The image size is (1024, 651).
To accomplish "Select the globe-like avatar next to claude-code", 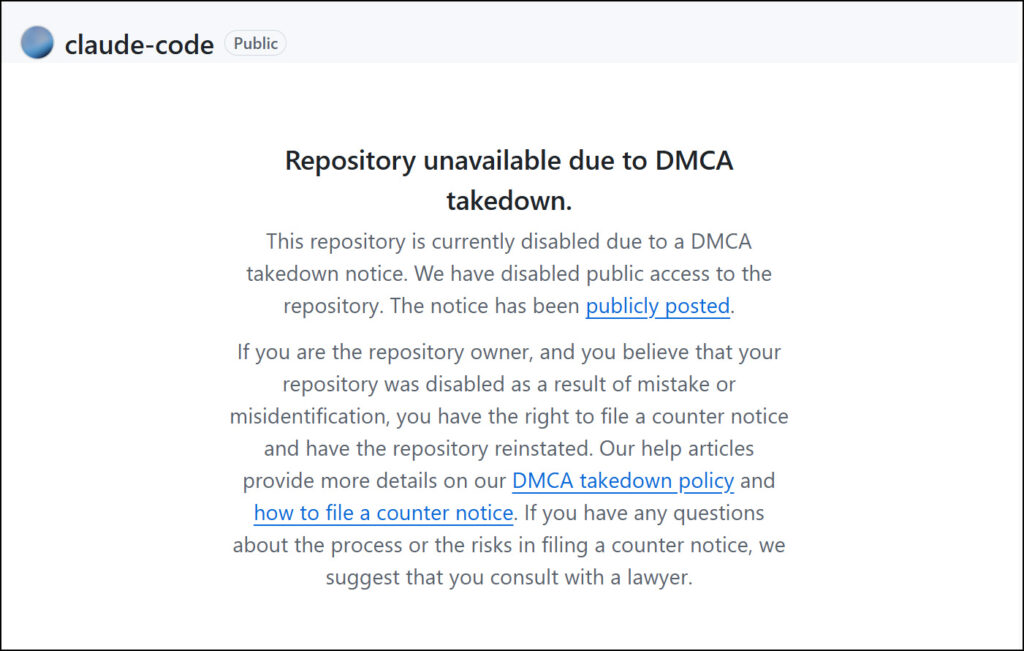I will pyautogui.click(x=36, y=42).
